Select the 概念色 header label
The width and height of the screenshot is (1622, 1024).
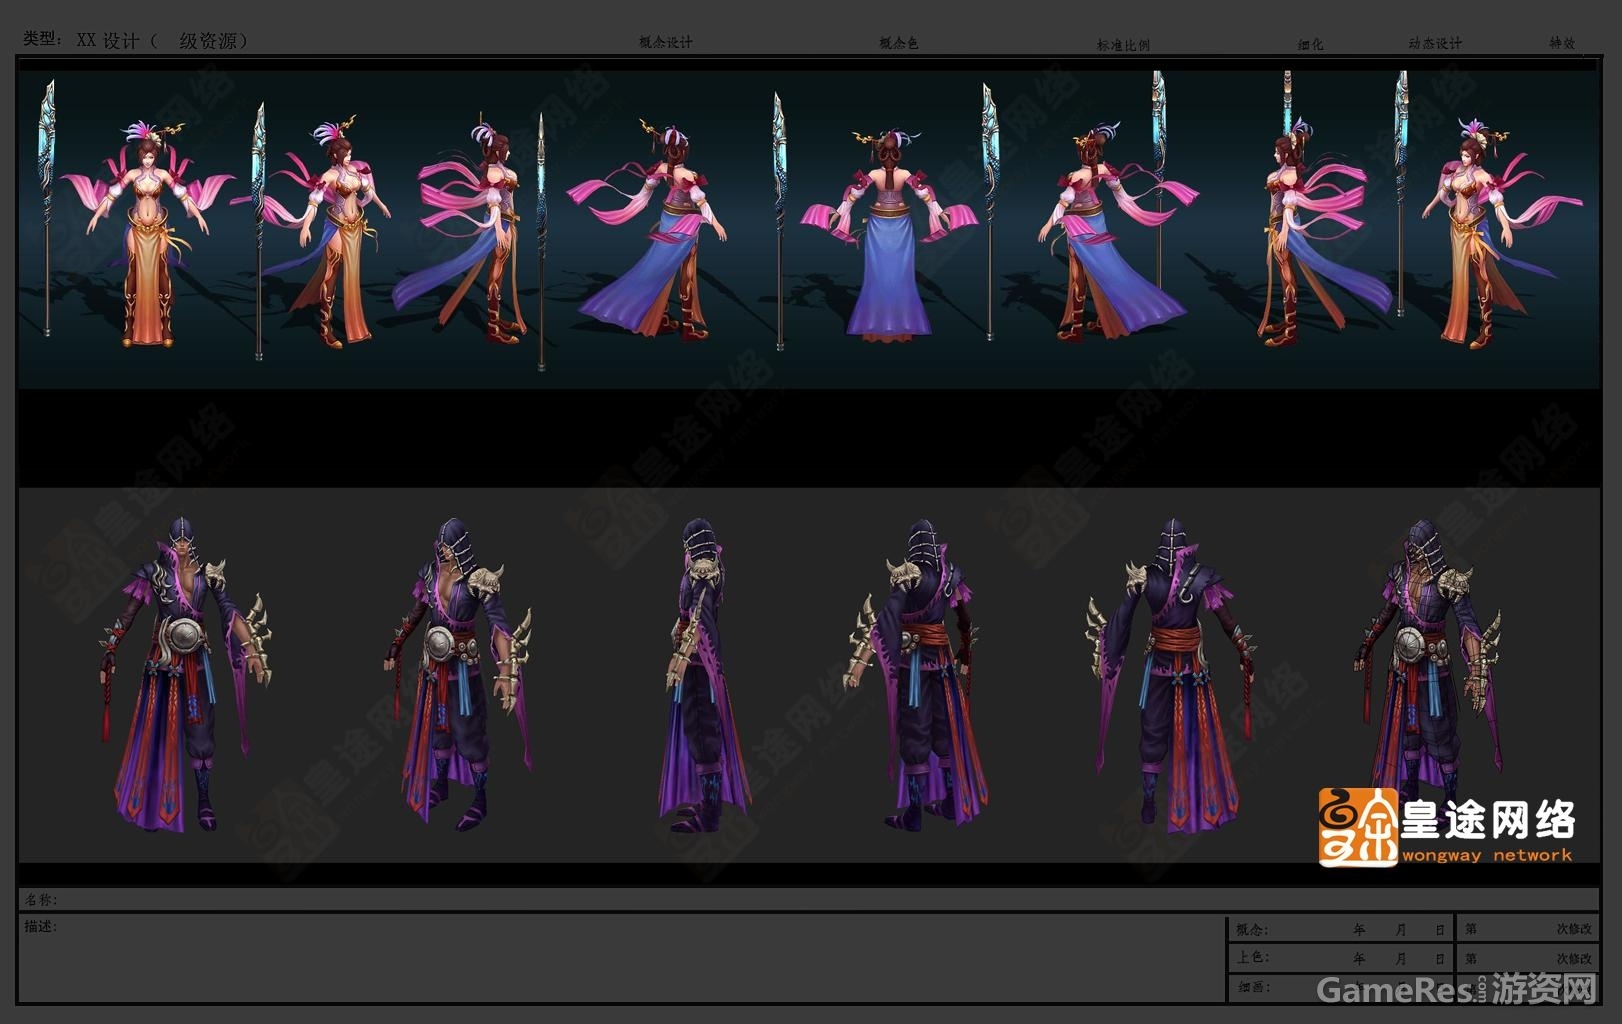pyautogui.click(x=898, y=43)
